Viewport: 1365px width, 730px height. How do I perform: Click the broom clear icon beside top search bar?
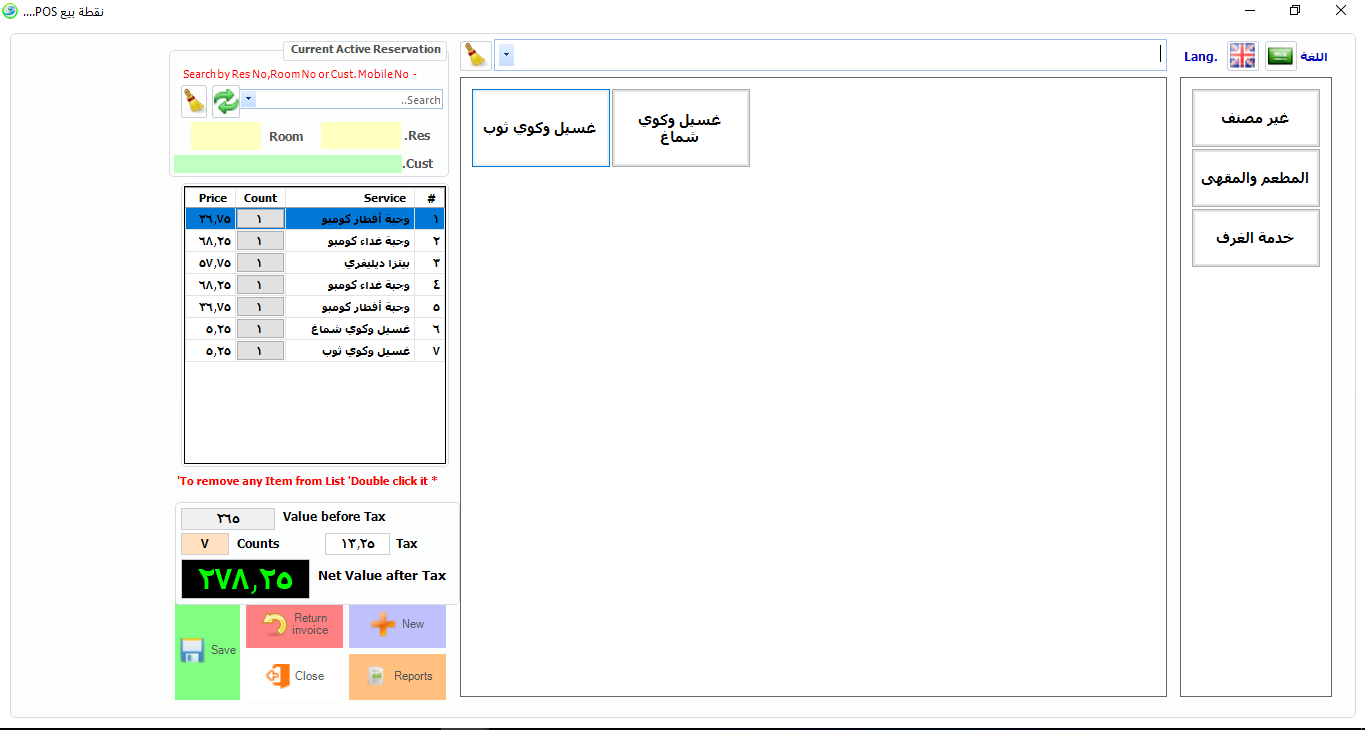point(475,55)
